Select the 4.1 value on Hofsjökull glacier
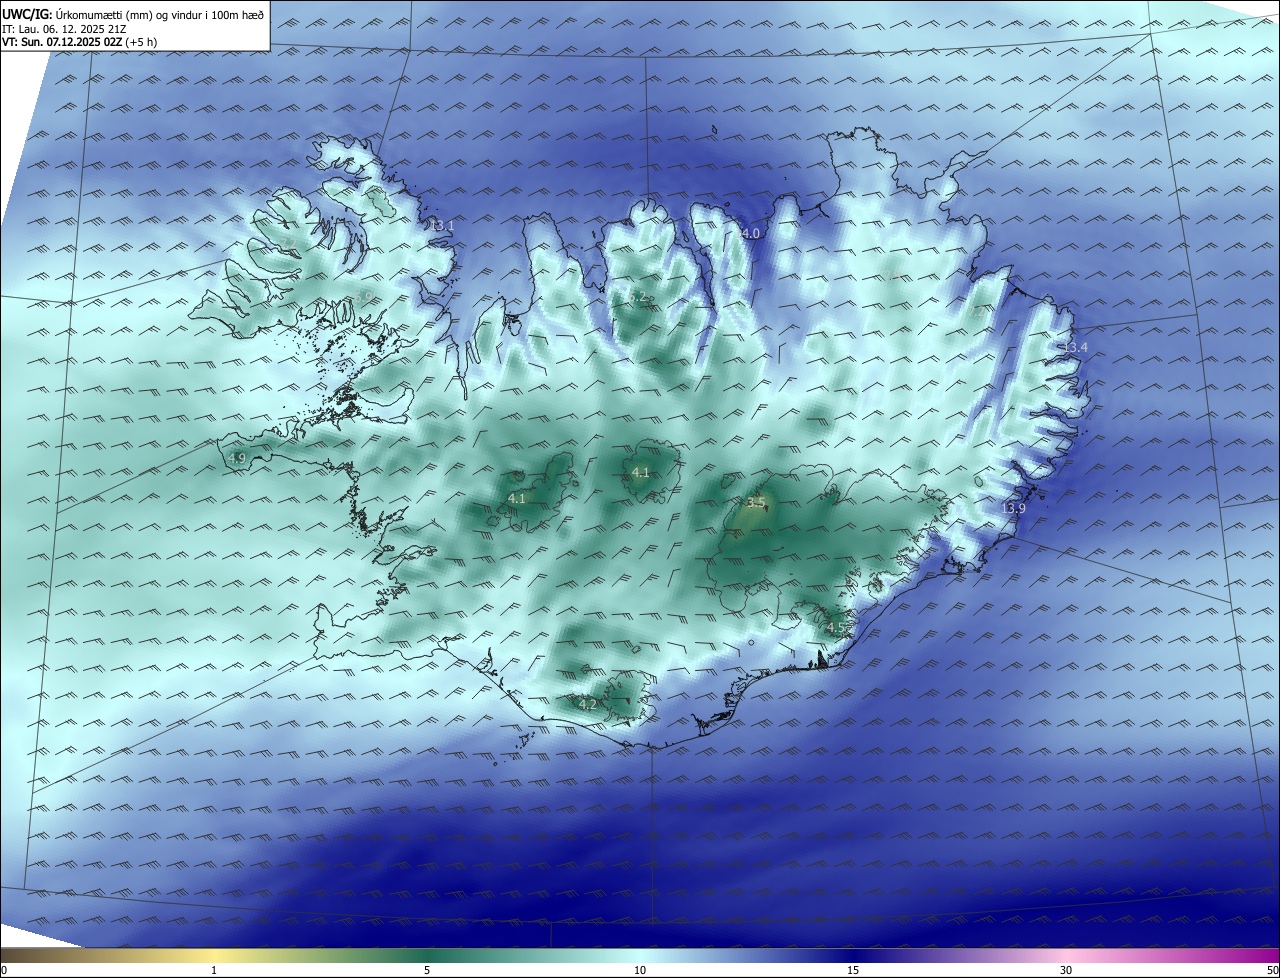Image resolution: width=1280 pixels, height=978 pixels. (641, 473)
